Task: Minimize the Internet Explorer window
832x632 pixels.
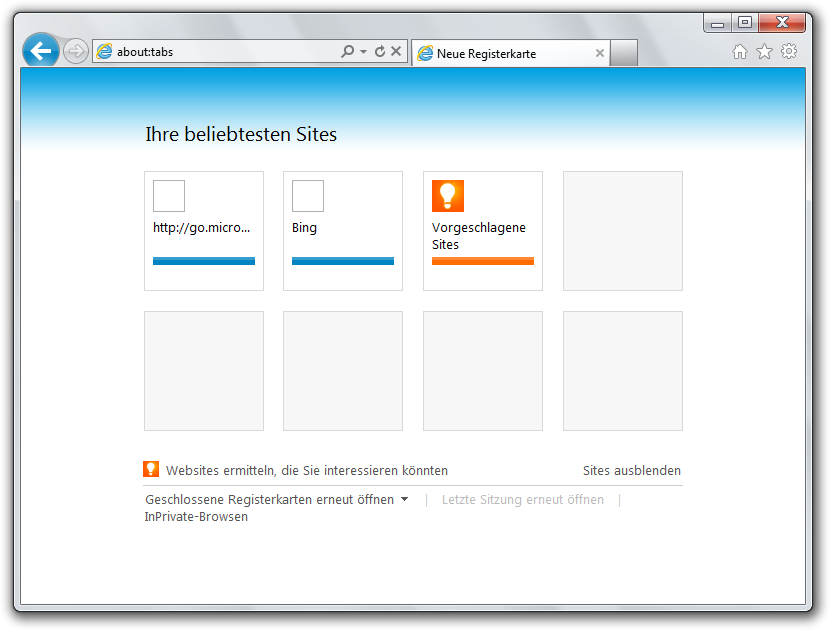Action: [x=717, y=23]
